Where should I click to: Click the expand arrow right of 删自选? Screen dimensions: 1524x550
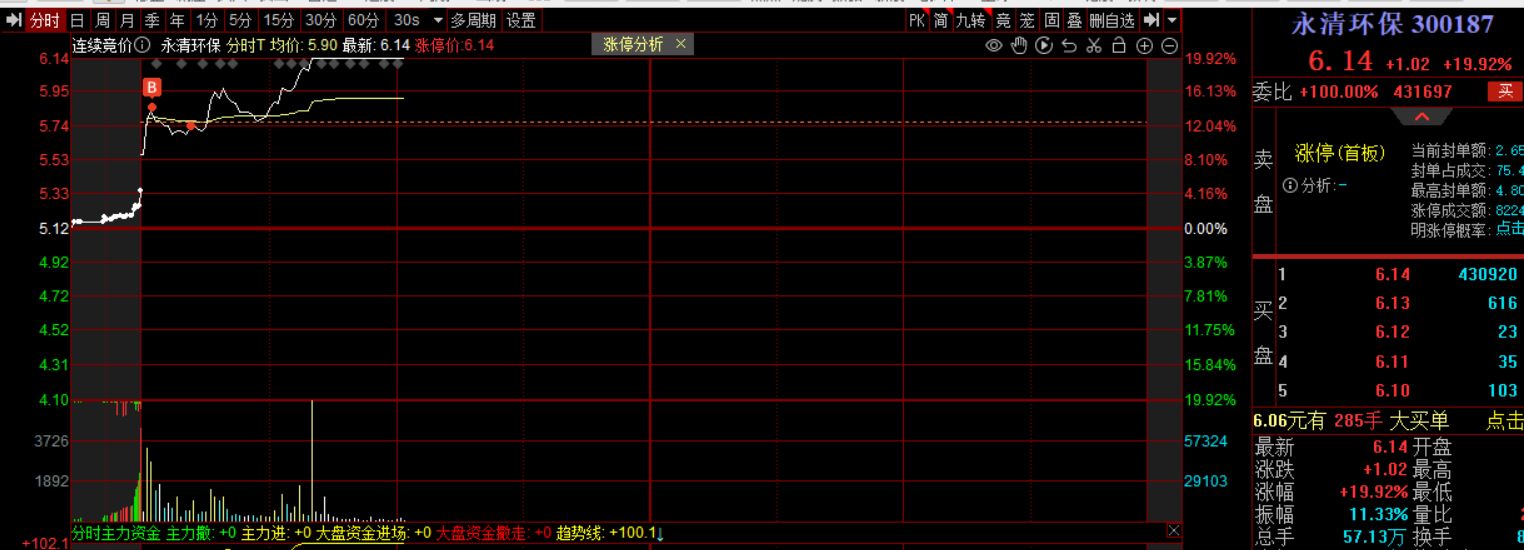(x=1151, y=20)
